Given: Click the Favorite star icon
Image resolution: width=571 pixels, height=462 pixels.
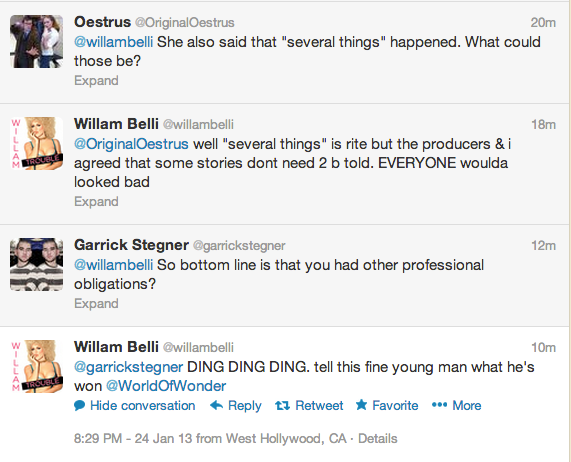Looking at the screenshot, I should (361, 404).
